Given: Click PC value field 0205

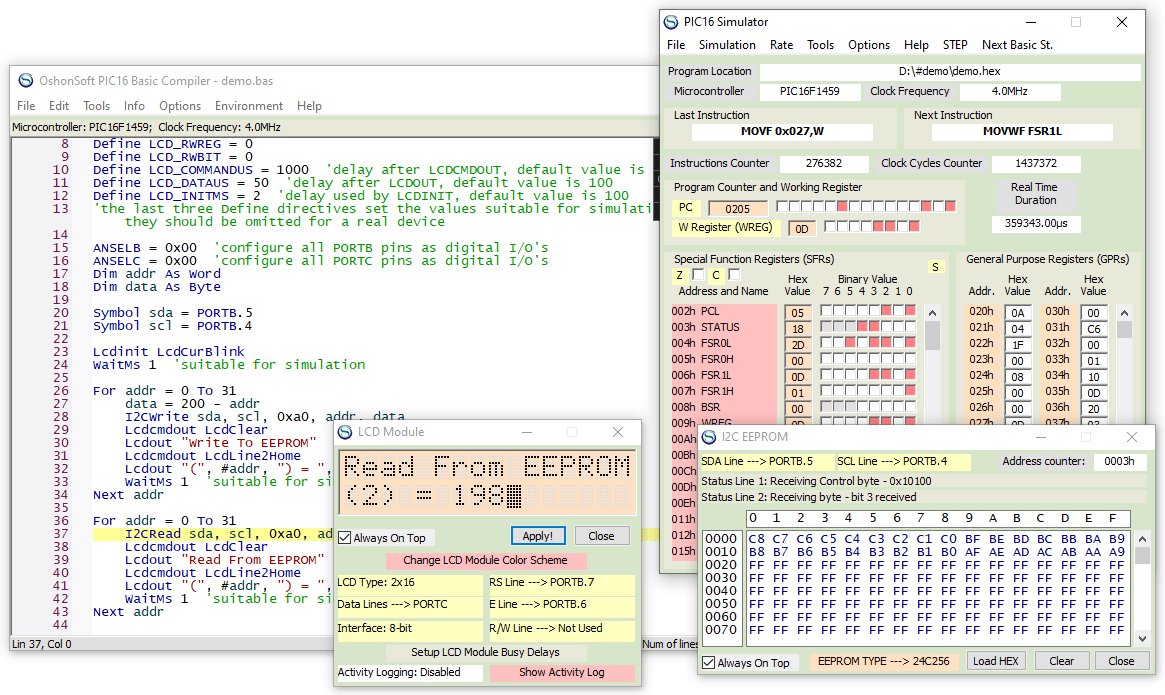Looking at the screenshot, I should [x=737, y=209].
